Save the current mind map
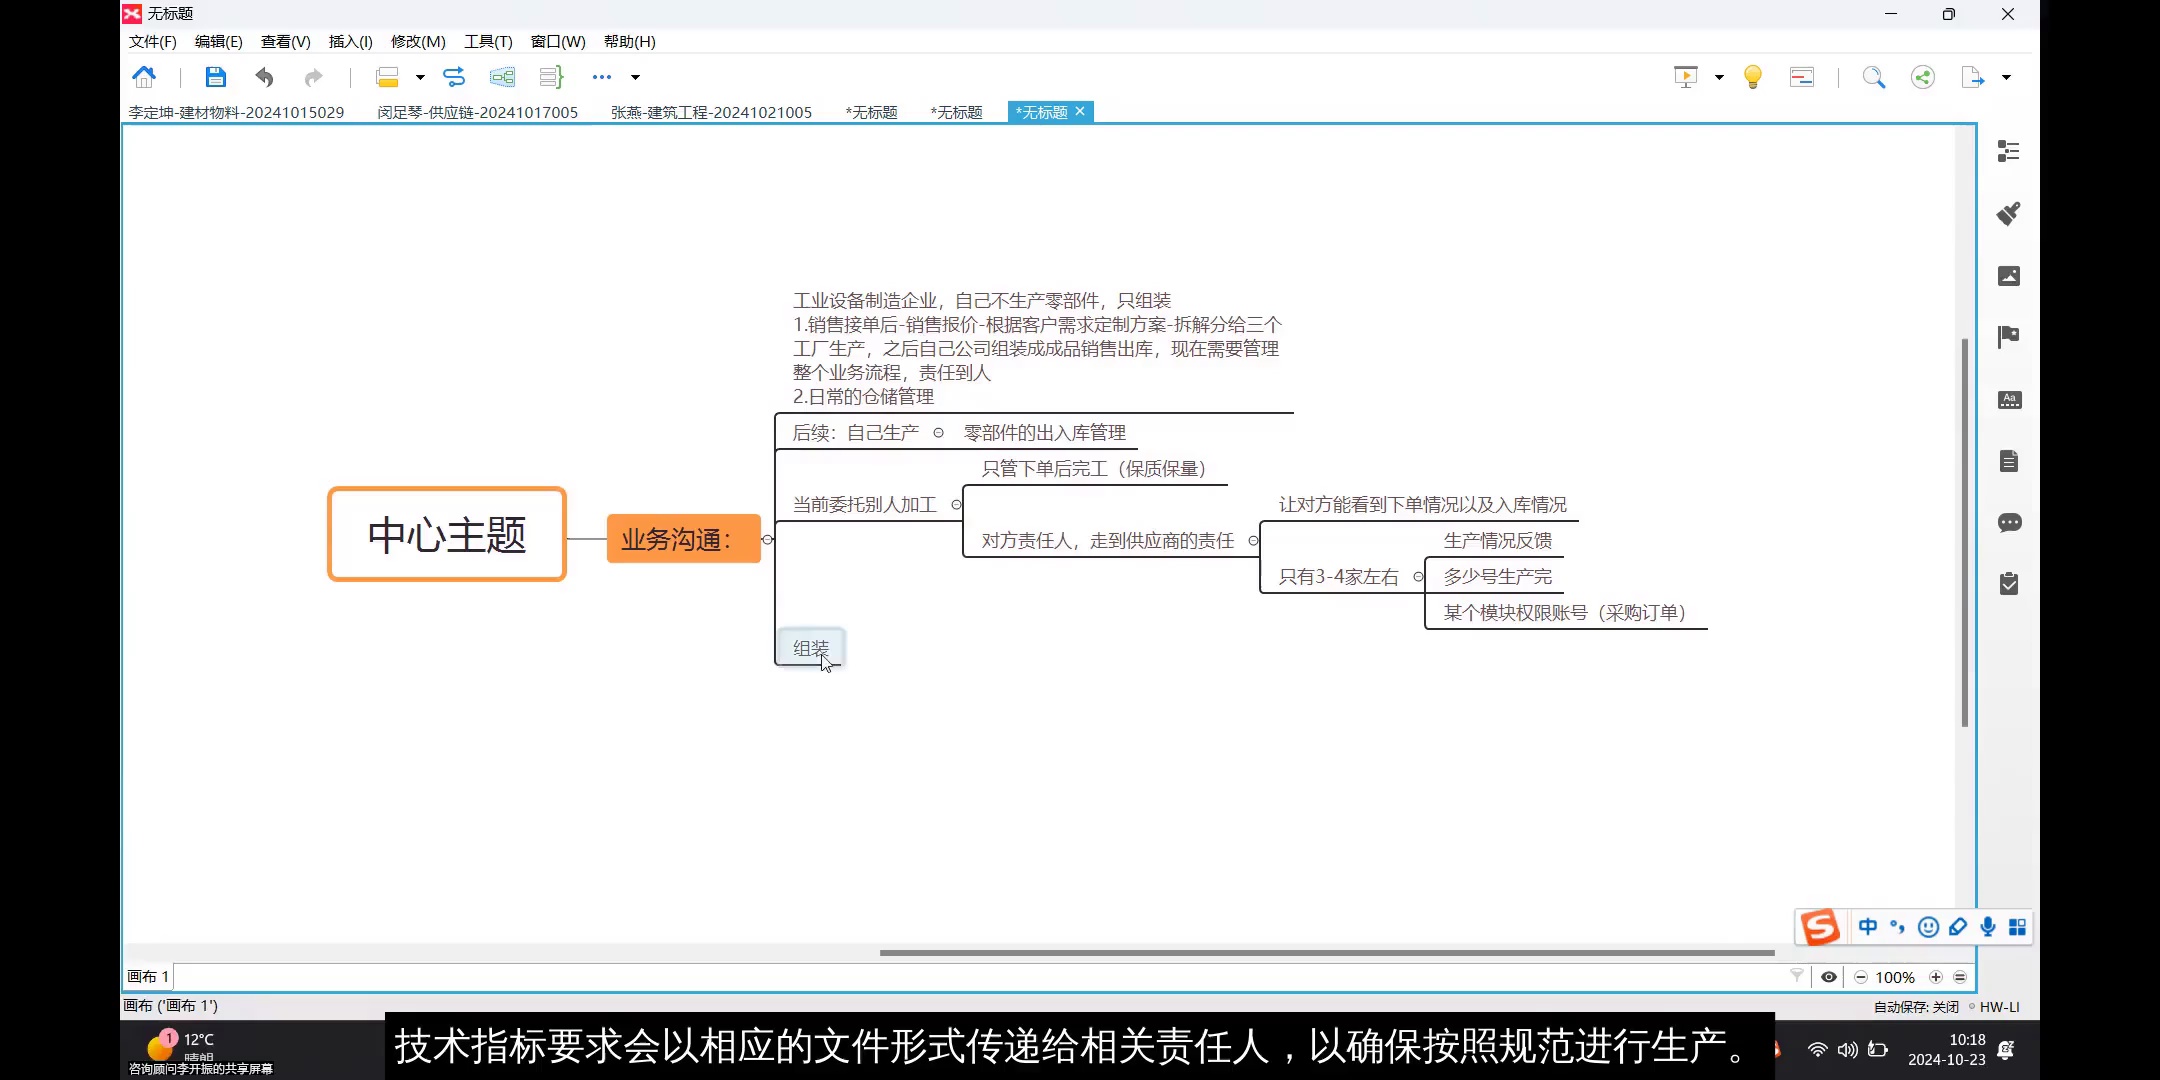 pyautogui.click(x=215, y=76)
